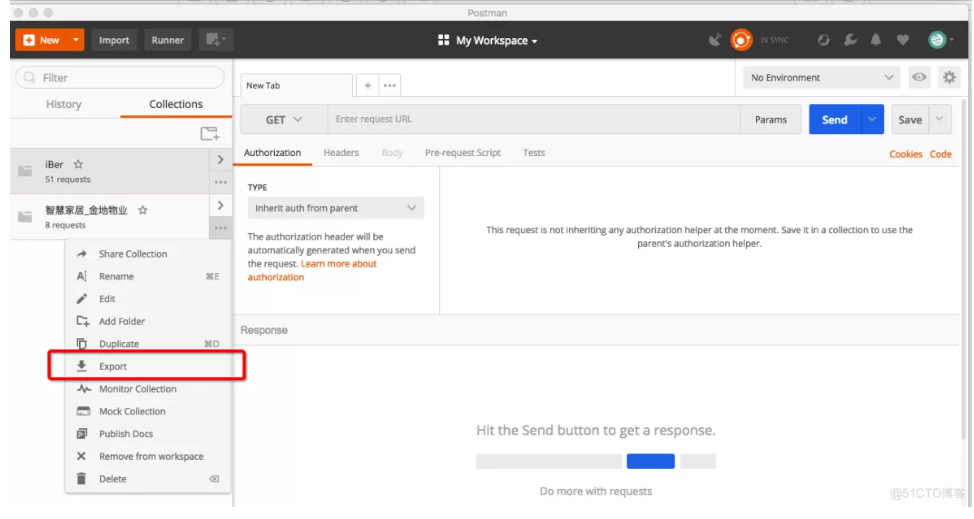The height and width of the screenshot is (519, 974).
Task: Select Share Collection menu item
Action: (x=148, y=254)
